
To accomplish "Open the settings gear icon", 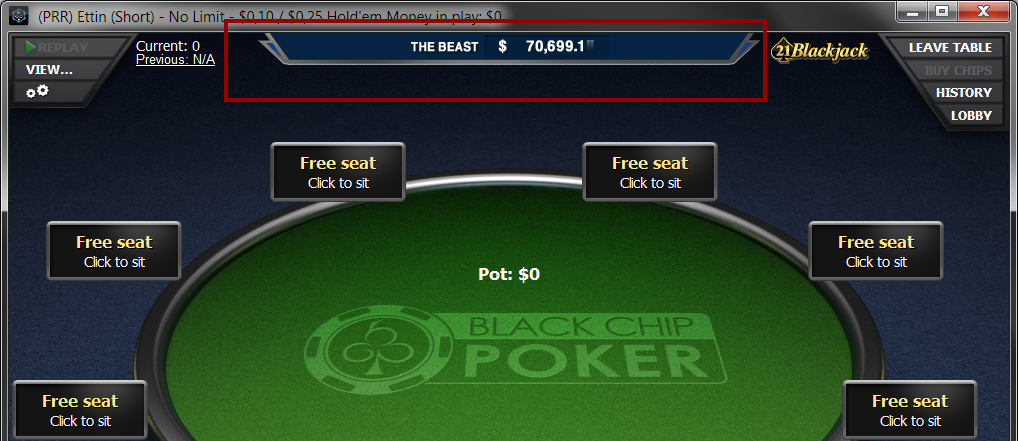I will point(37,92).
